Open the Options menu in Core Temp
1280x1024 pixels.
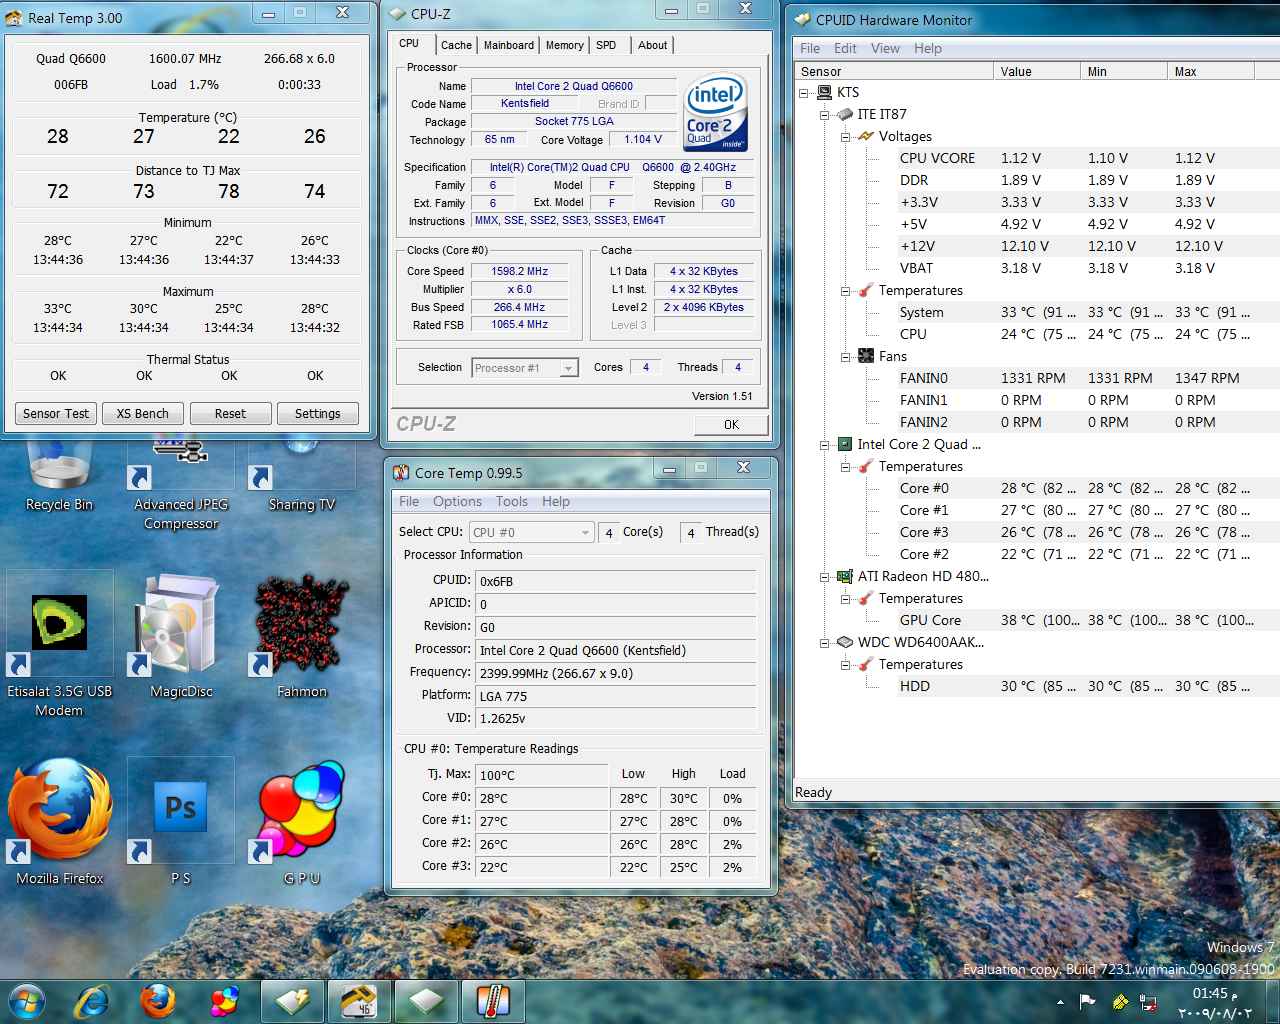click(457, 502)
